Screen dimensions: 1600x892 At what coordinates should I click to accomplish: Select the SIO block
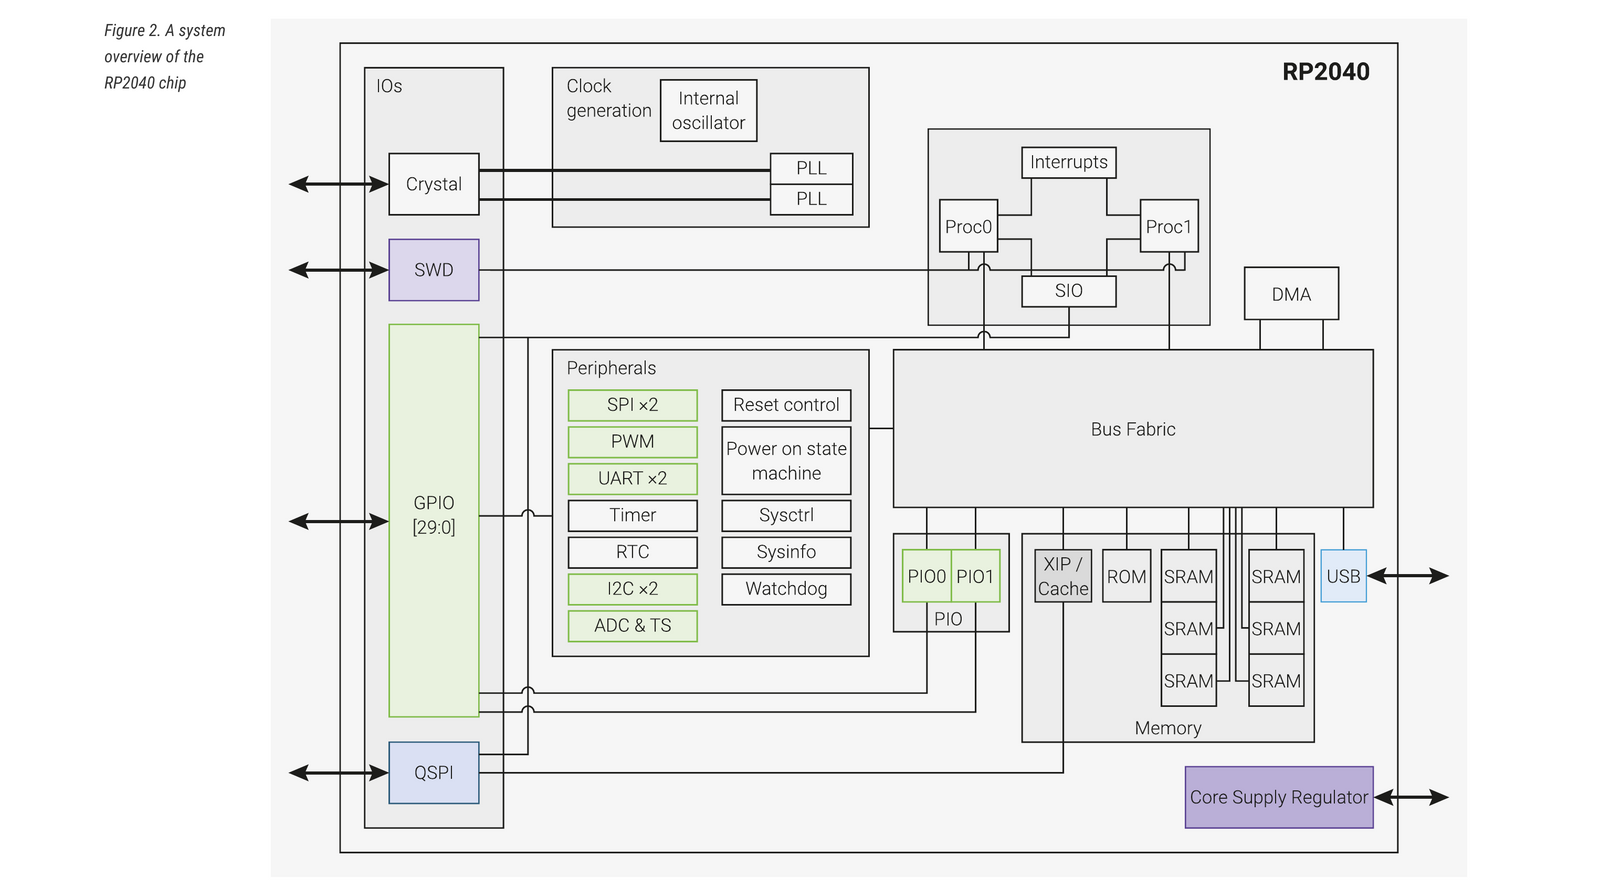(1068, 291)
